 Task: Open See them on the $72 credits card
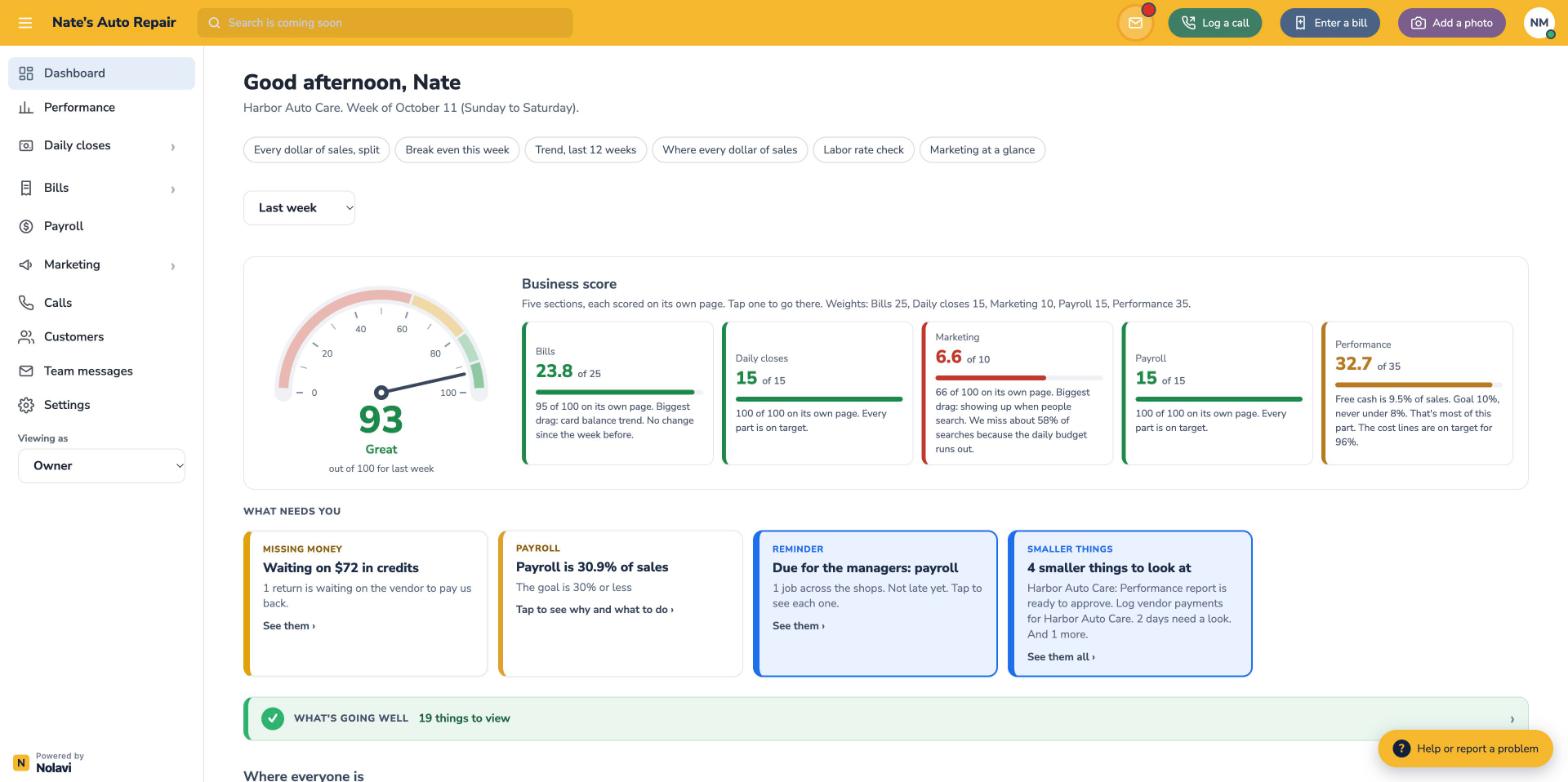point(289,626)
